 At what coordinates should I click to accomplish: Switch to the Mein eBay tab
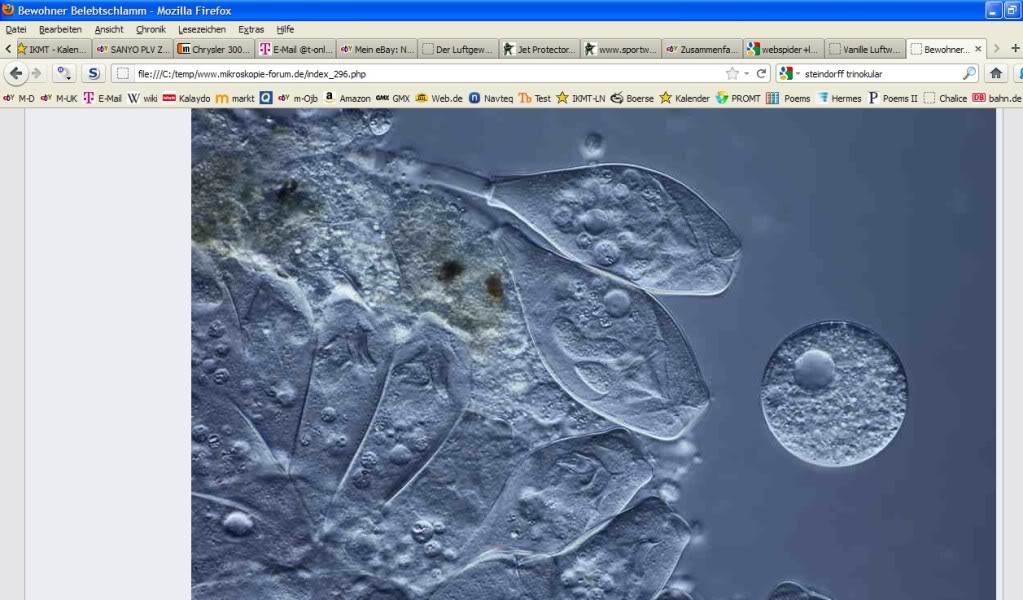point(377,49)
